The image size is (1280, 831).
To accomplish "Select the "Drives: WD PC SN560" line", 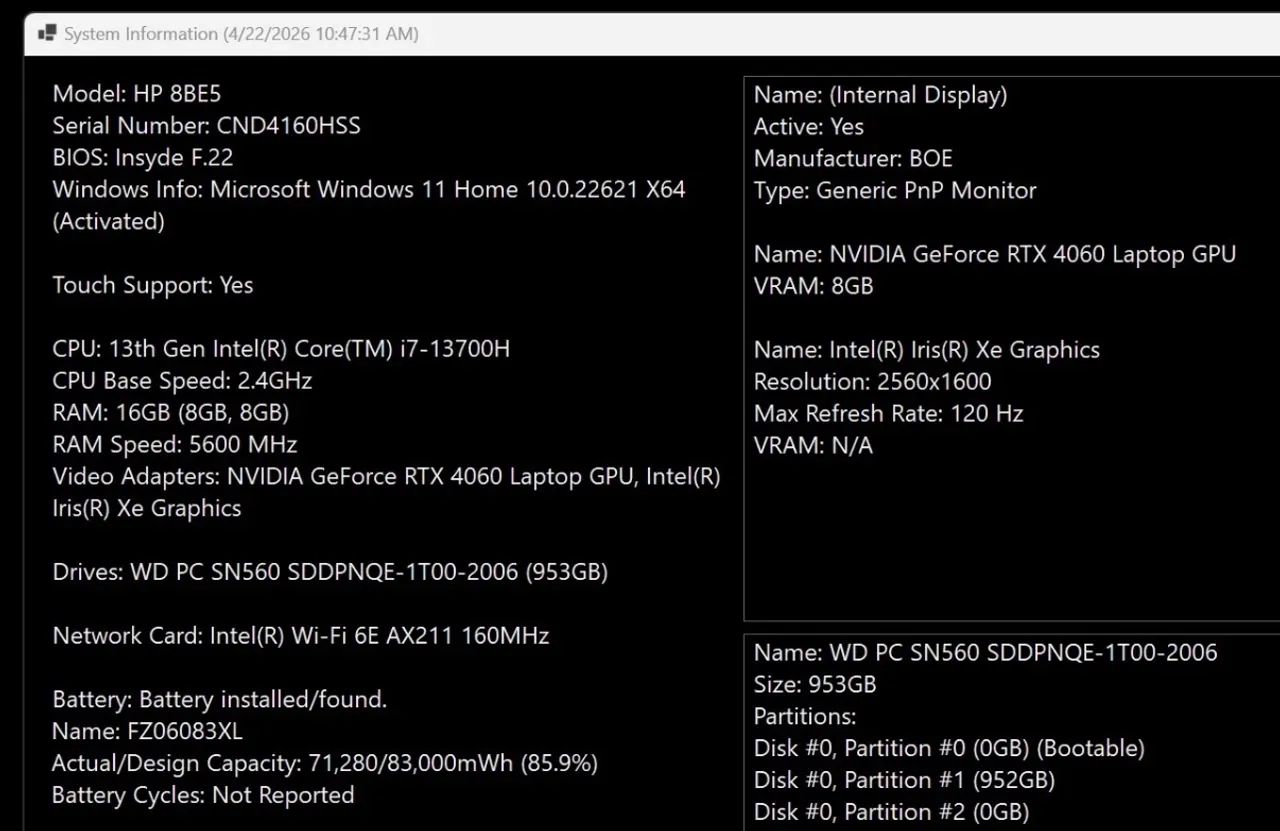I will point(330,573).
